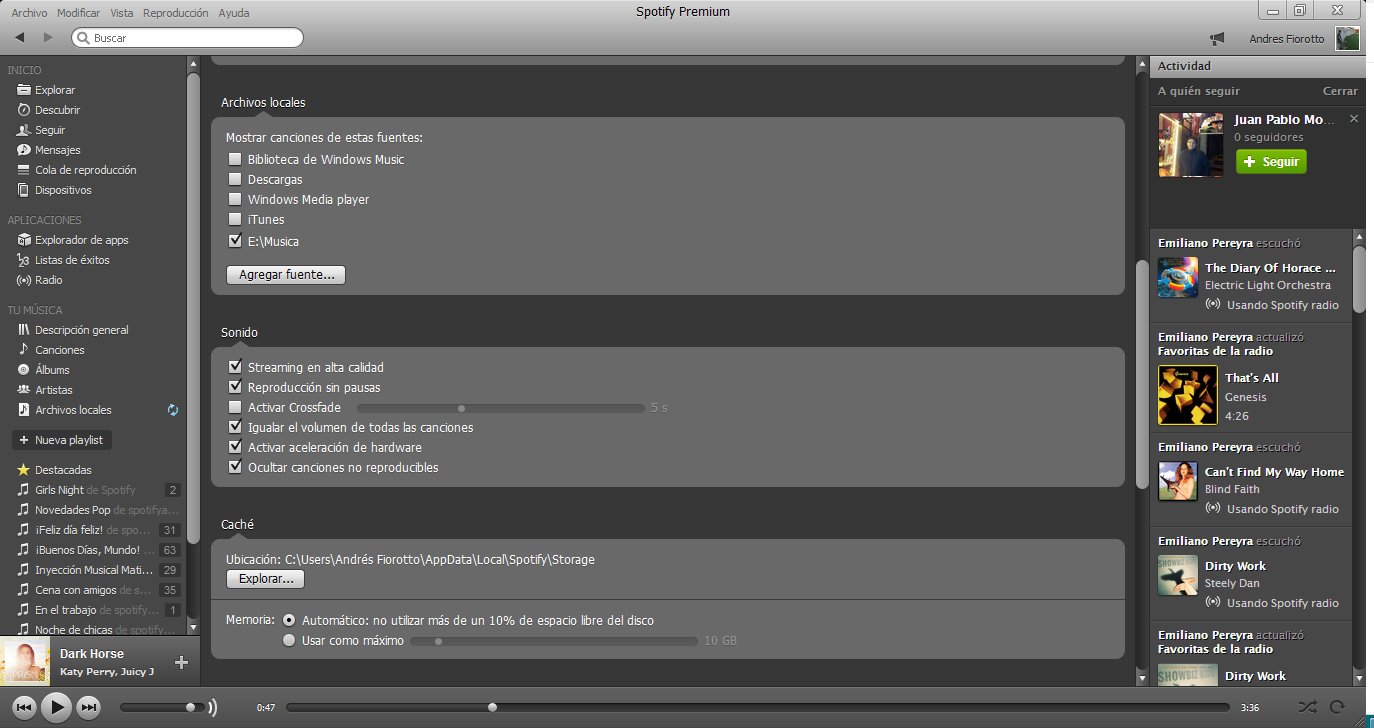Dismiss the Juan Pablo suggestion

1354,119
